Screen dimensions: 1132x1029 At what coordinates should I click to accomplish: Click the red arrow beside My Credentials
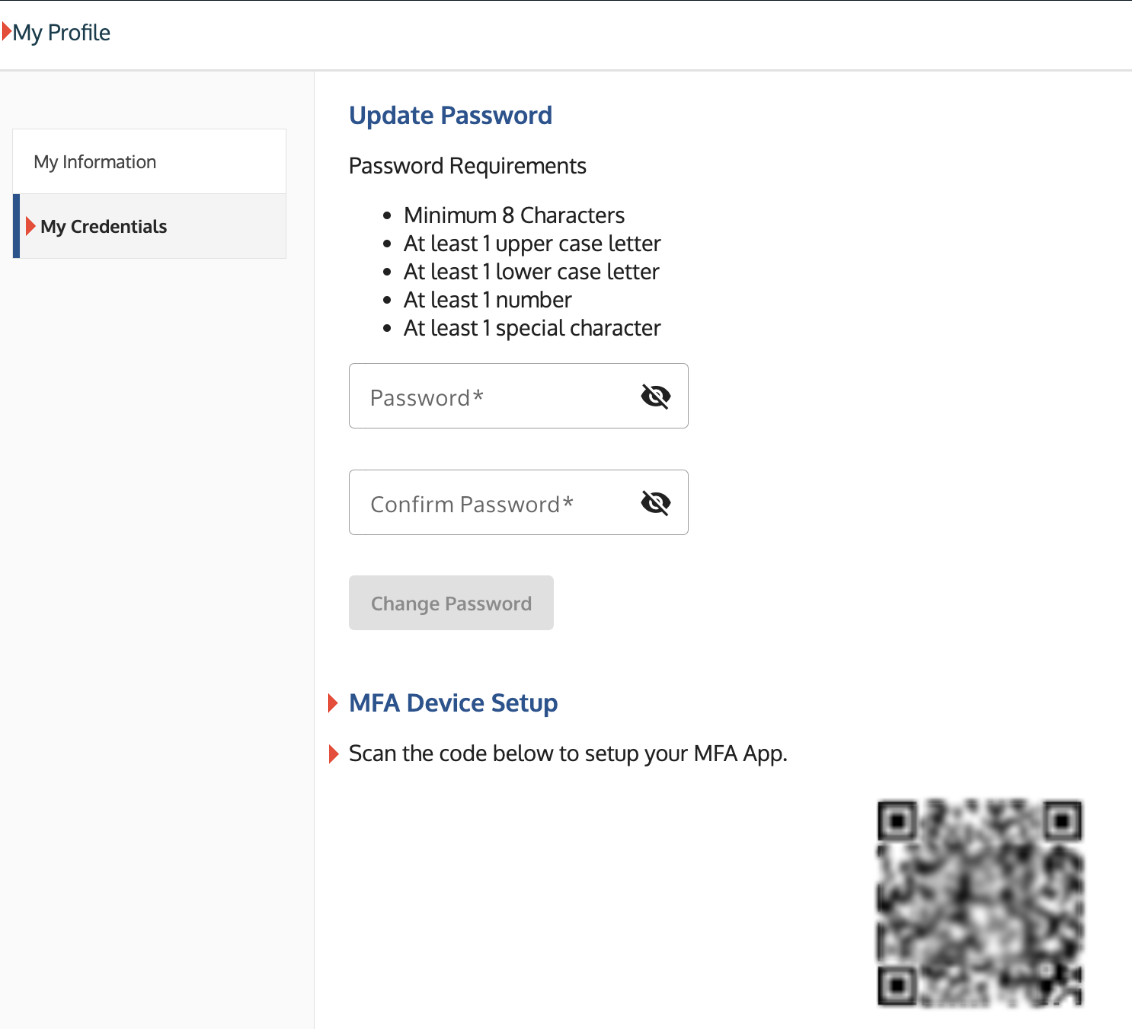(32, 226)
